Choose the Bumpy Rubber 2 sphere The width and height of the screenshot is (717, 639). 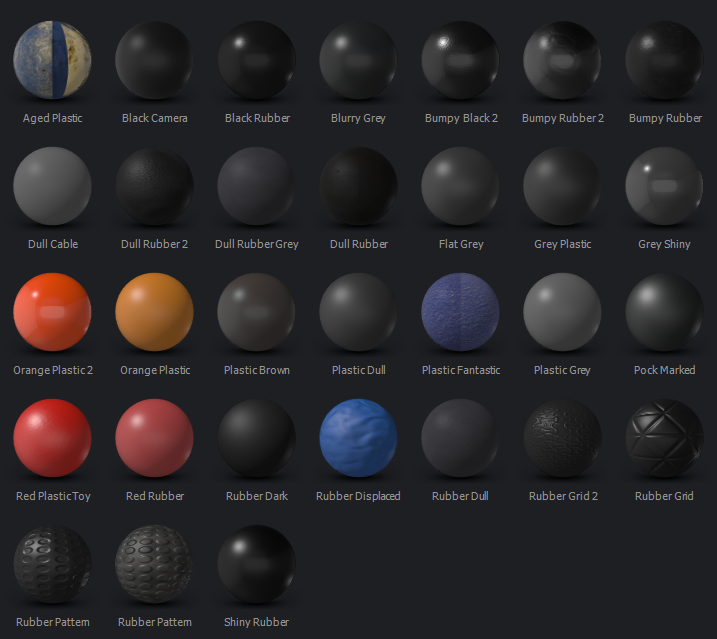[562, 60]
